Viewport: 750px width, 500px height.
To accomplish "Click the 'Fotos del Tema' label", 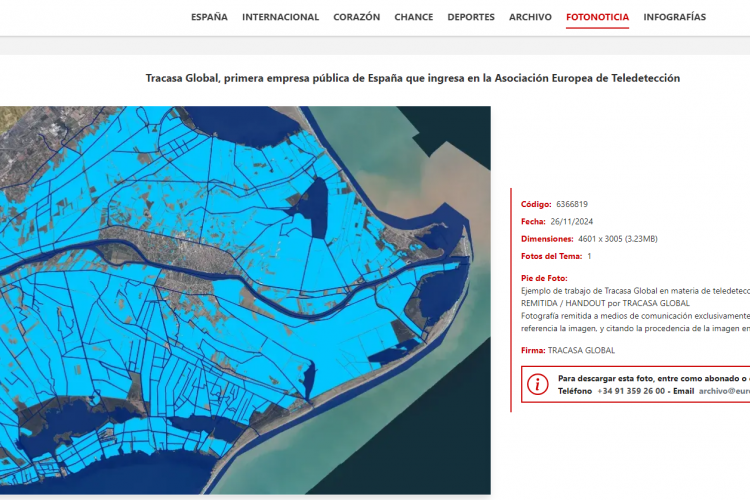I will [551, 256].
